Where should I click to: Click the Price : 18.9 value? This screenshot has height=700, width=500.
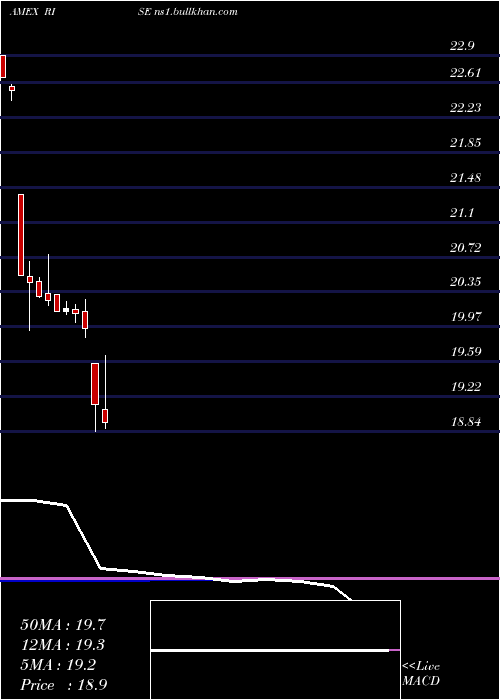[63, 684]
